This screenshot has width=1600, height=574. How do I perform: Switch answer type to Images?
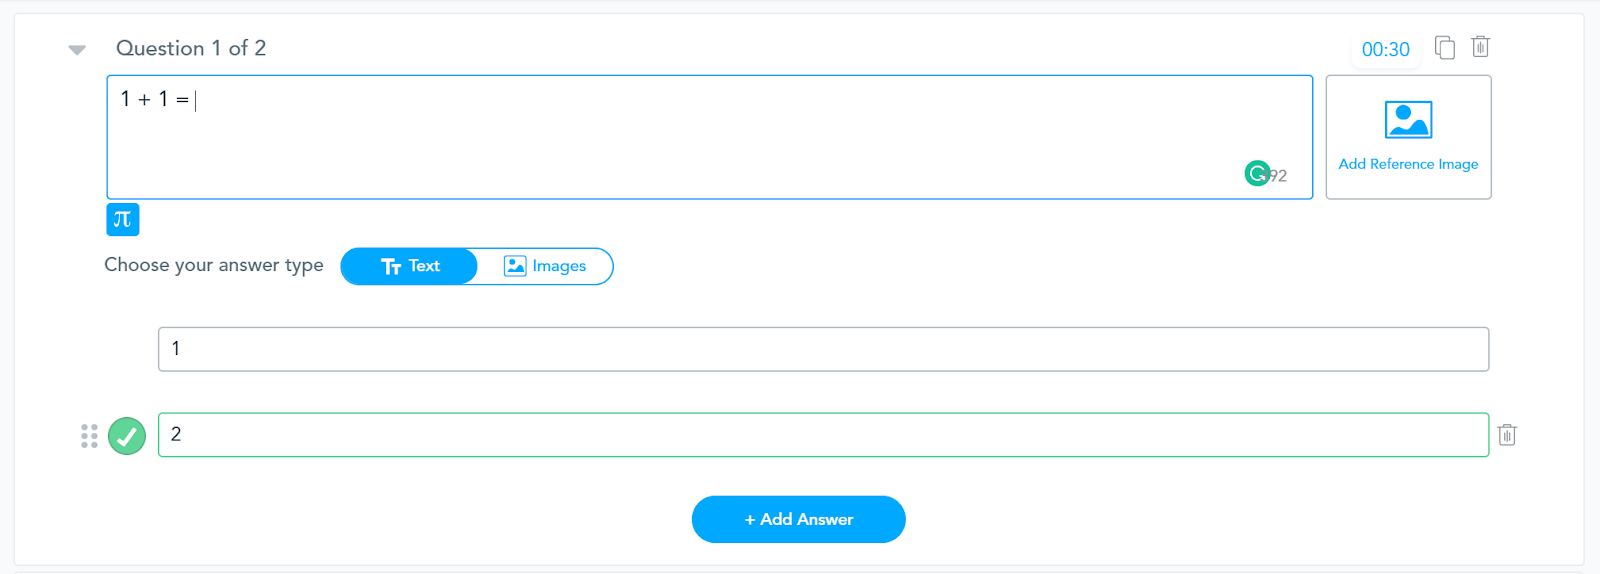pyautogui.click(x=546, y=266)
